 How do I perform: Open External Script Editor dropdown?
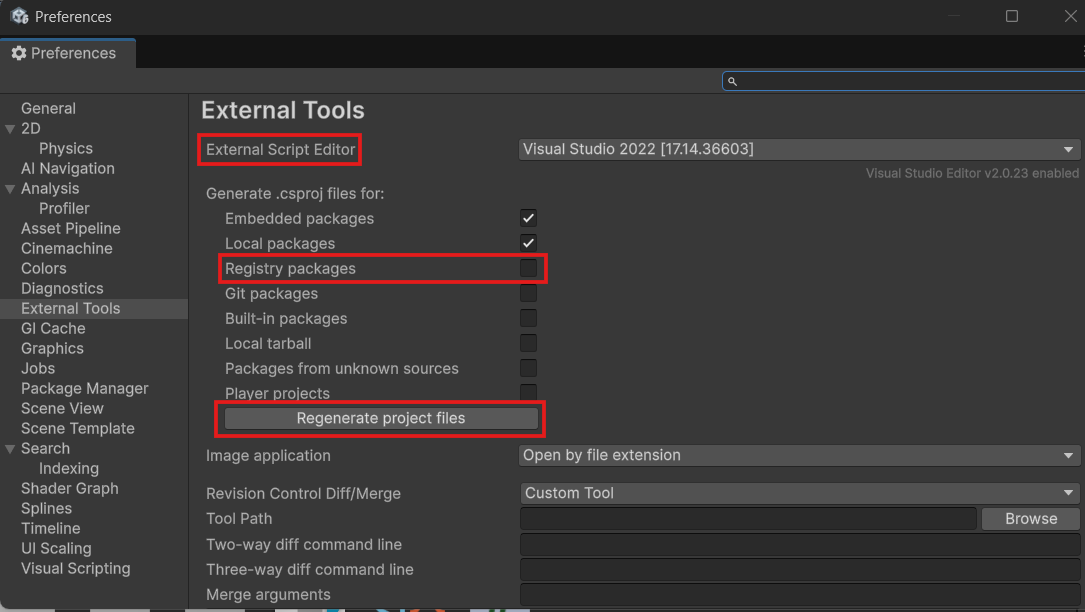tap(799, 149)
